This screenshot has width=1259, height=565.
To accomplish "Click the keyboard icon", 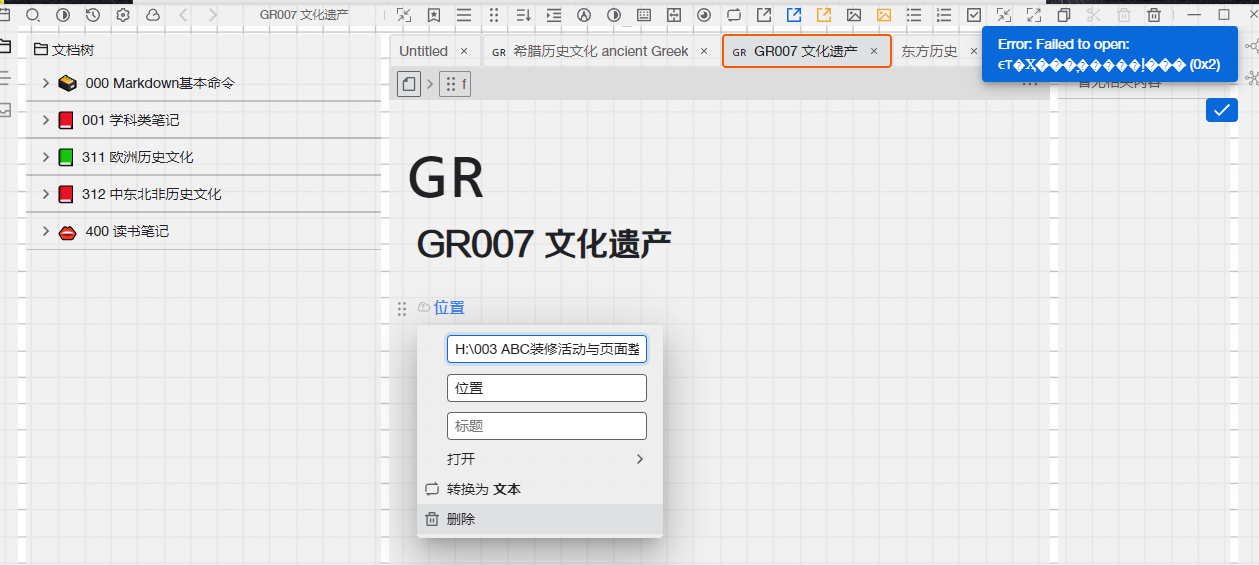I will [644, 15].
